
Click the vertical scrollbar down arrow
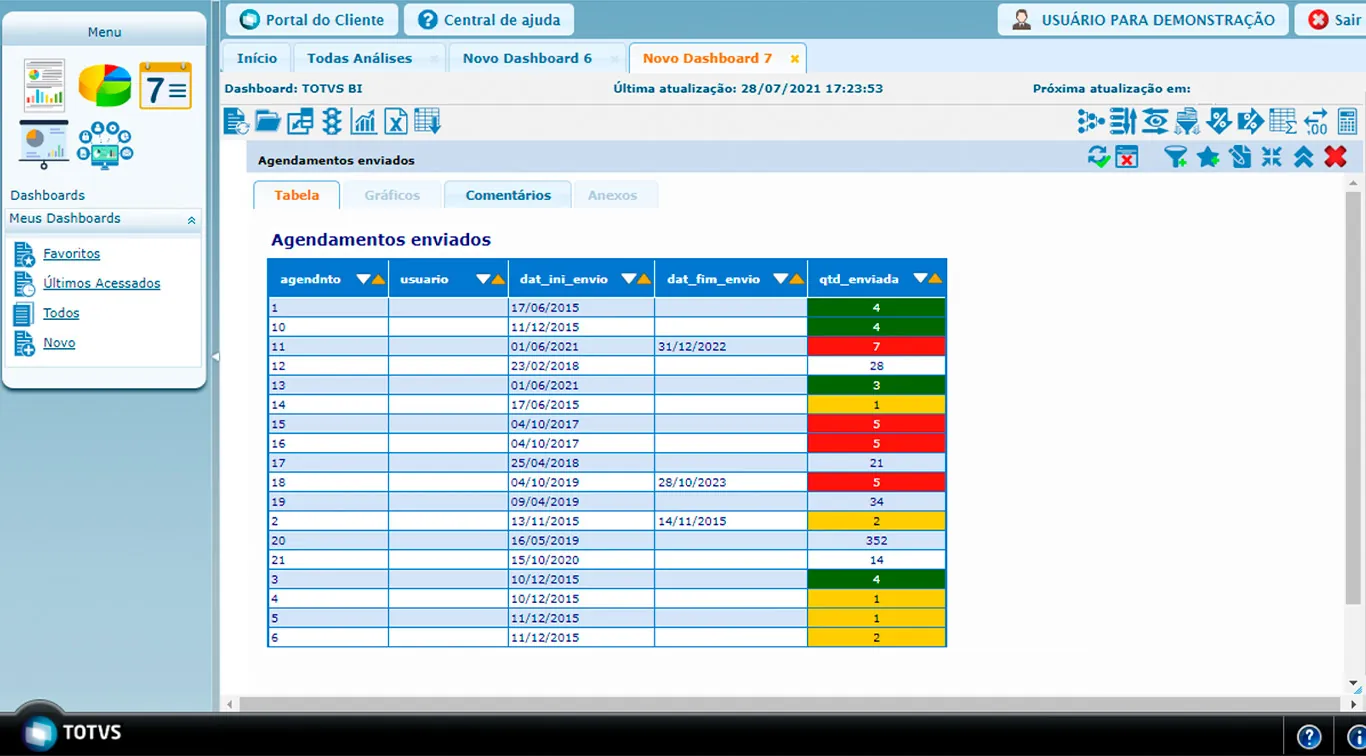click(x=1354, y=684)
